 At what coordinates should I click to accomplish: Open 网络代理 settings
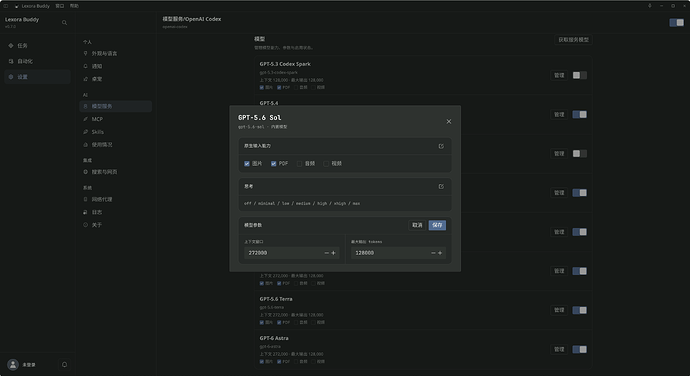(x=116, y=199)
